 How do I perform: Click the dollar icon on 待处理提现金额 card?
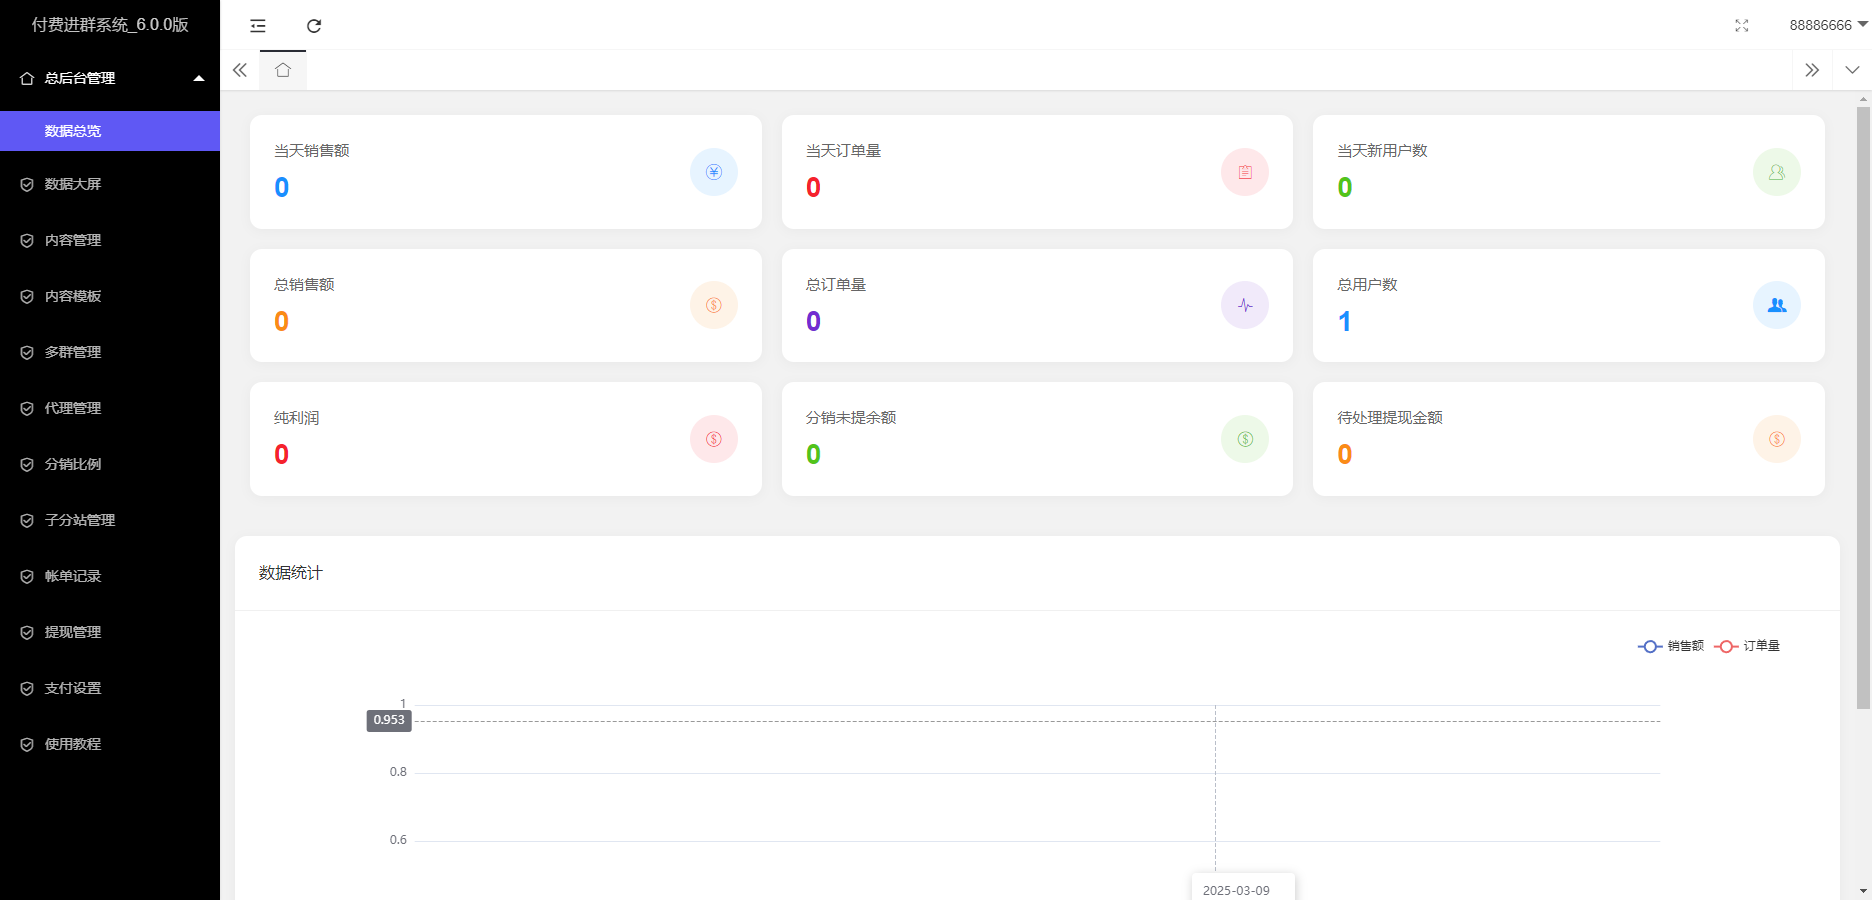tap(1777, 439)
